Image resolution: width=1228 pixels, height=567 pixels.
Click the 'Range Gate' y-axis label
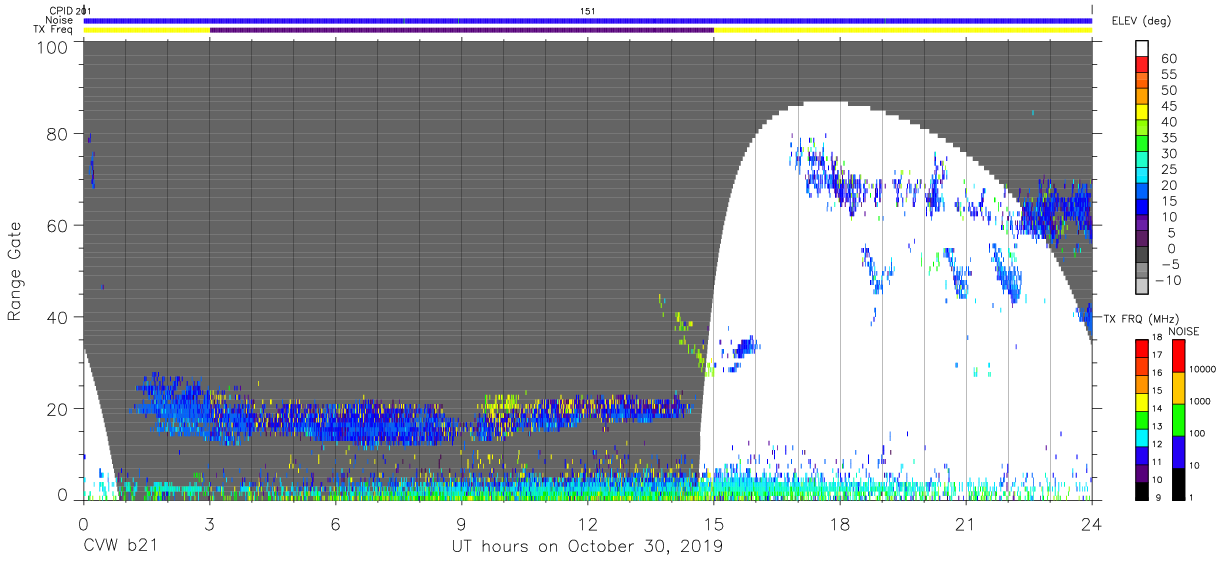(15, 272)
